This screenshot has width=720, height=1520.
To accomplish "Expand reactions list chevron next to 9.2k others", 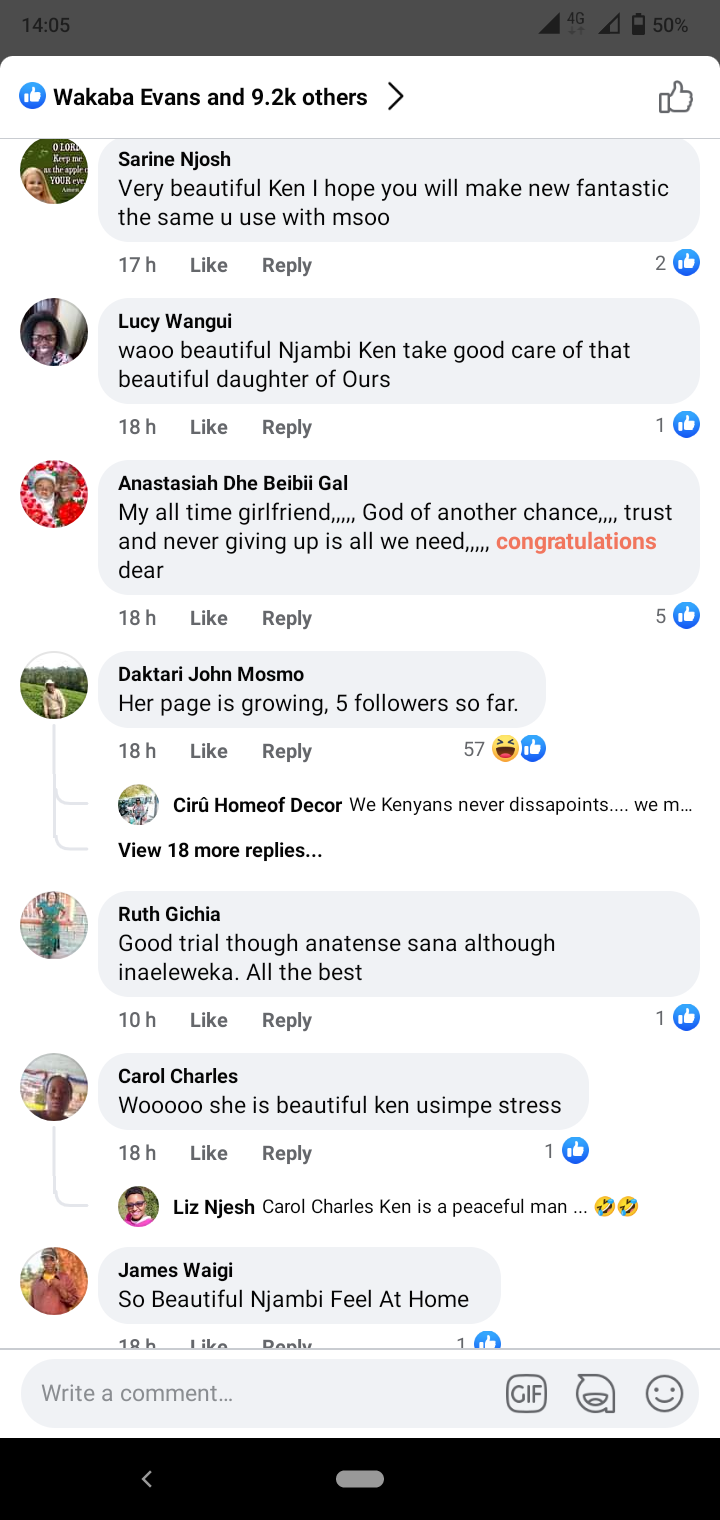I will click(396, 97).
